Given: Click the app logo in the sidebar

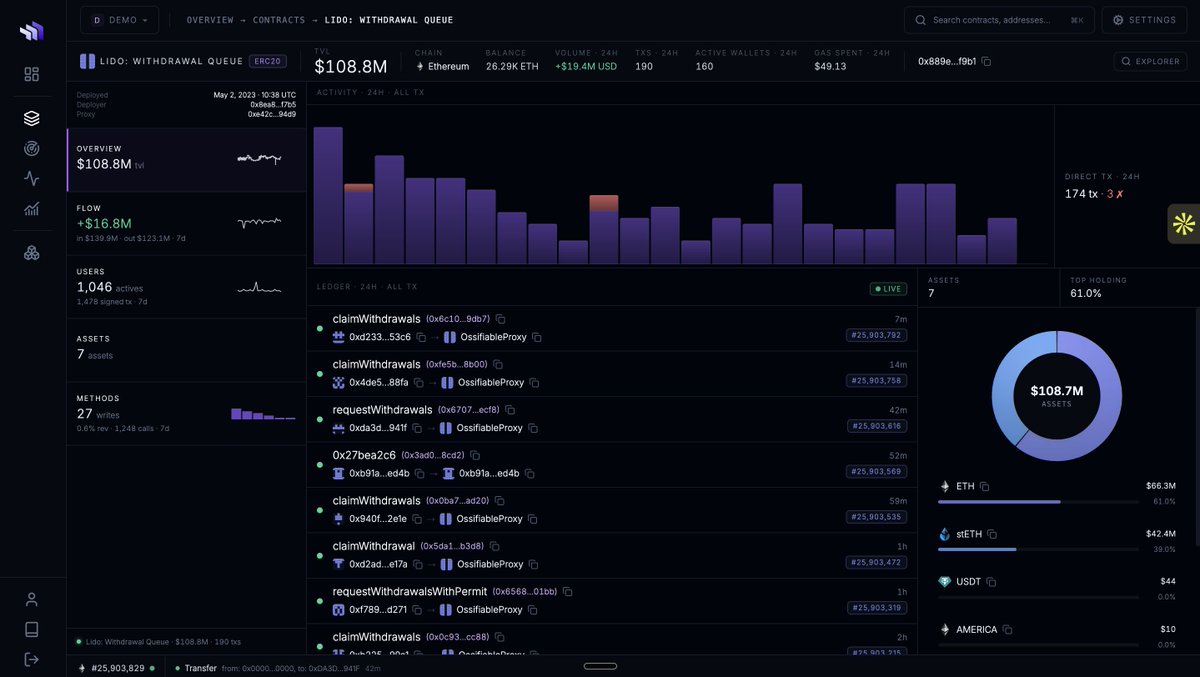Looking at the screenshot, I should [32, 31].
